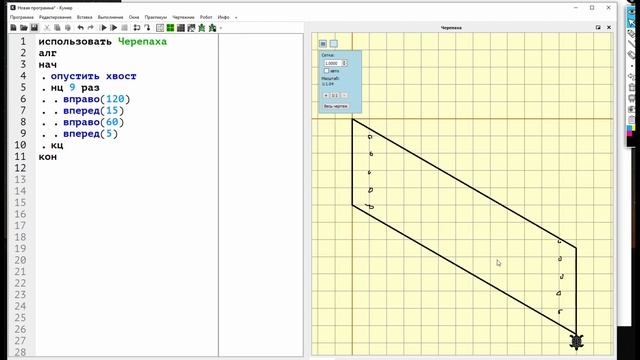Toggle the light square icon in Черепаха panel

pyautogui.click(x=333, y=44)
